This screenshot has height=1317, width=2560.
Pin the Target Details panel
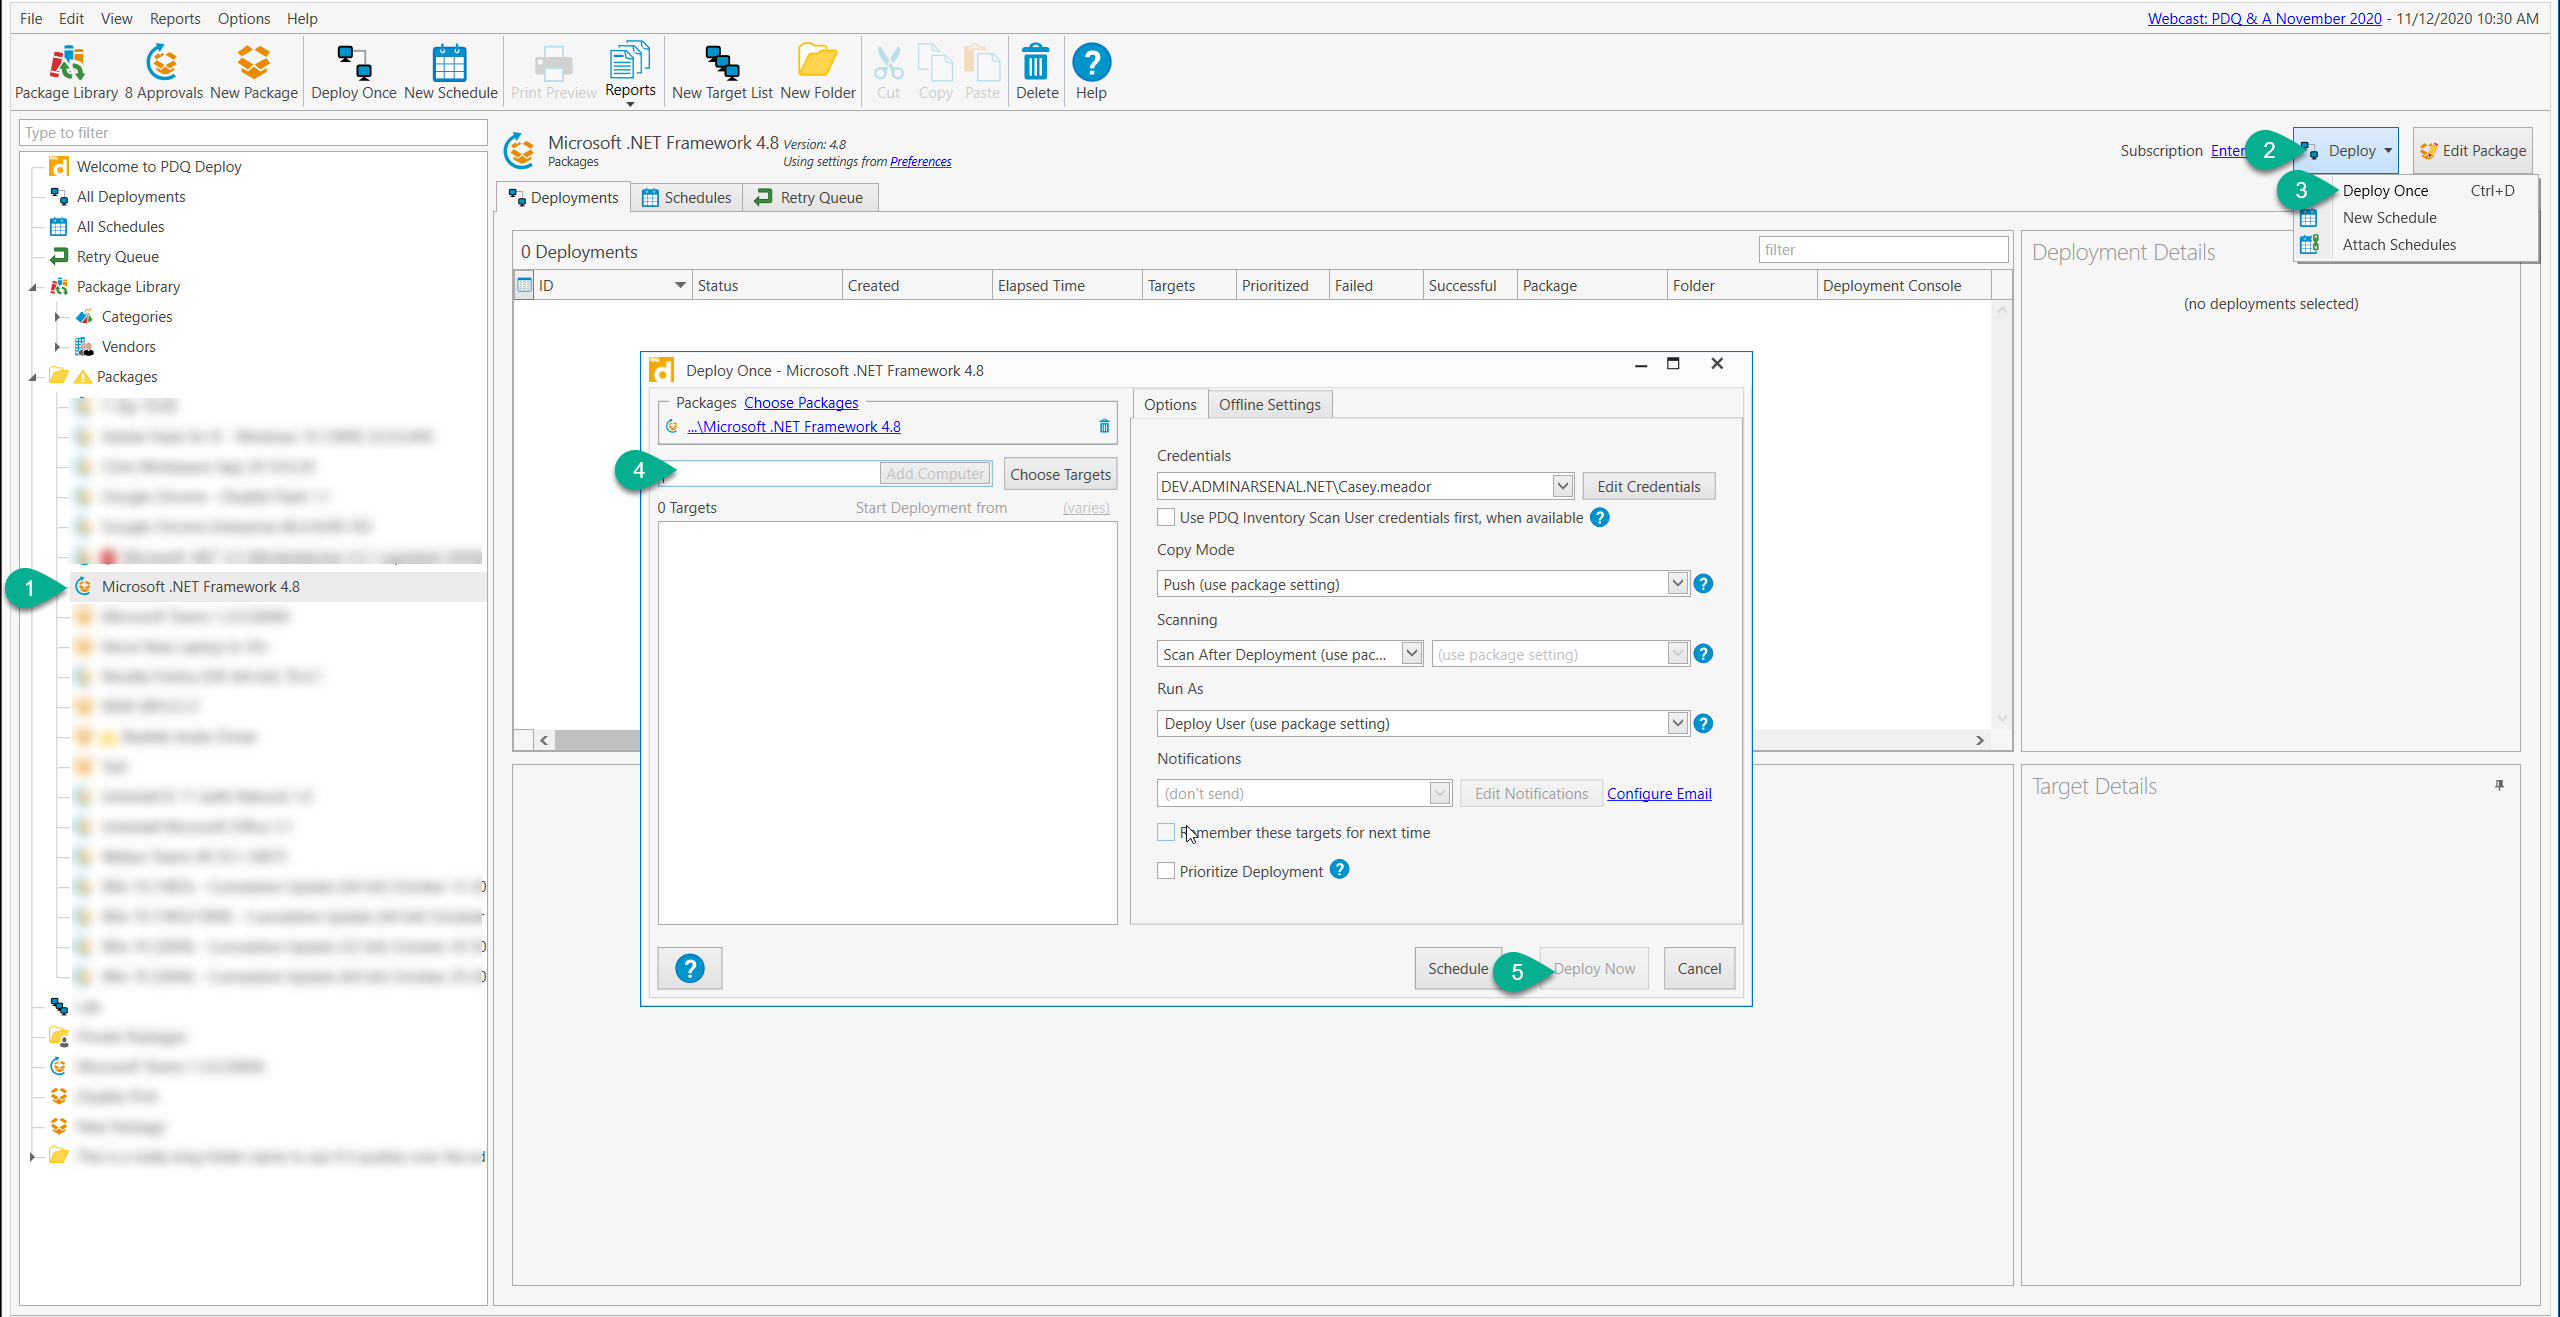(x=2499, y=786)
